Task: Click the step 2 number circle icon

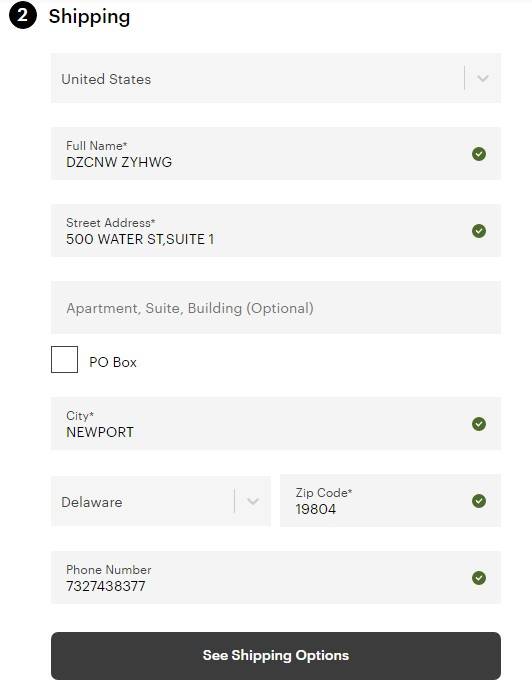Action: 23,16
